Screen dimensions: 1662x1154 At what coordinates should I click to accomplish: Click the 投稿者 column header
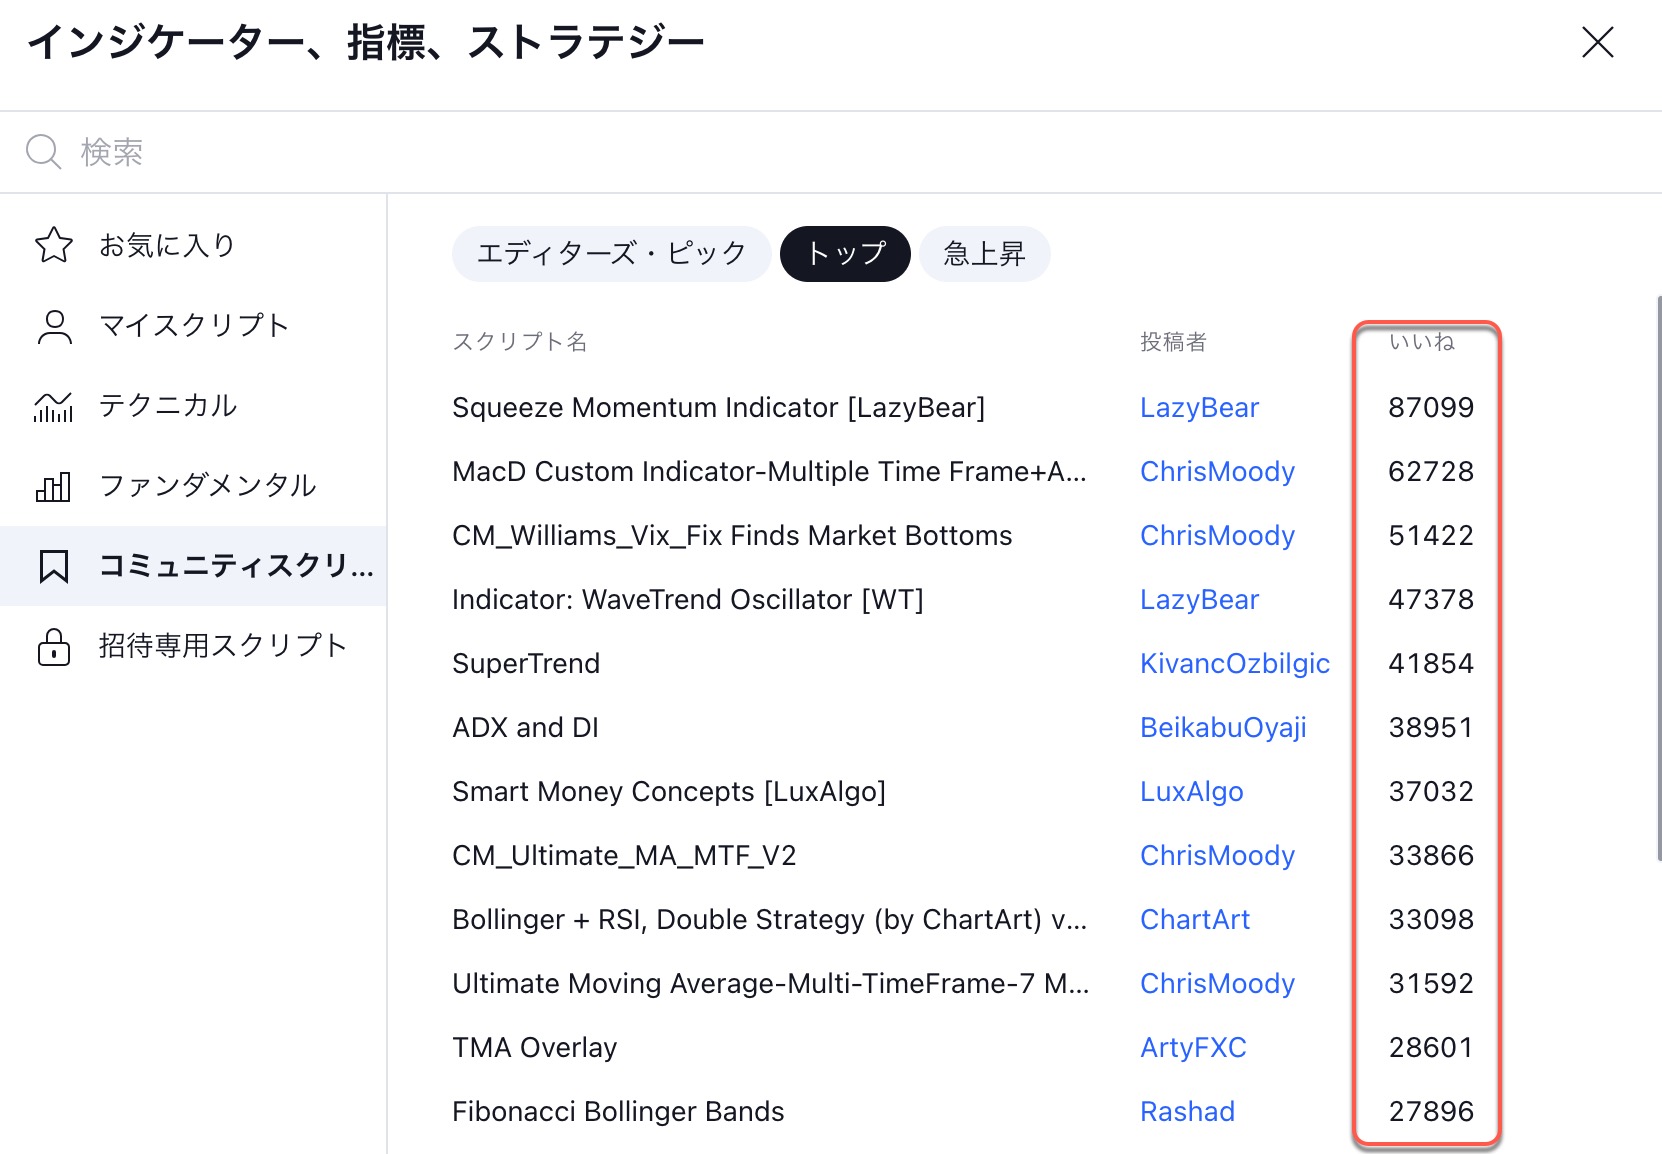point(1173,342)
